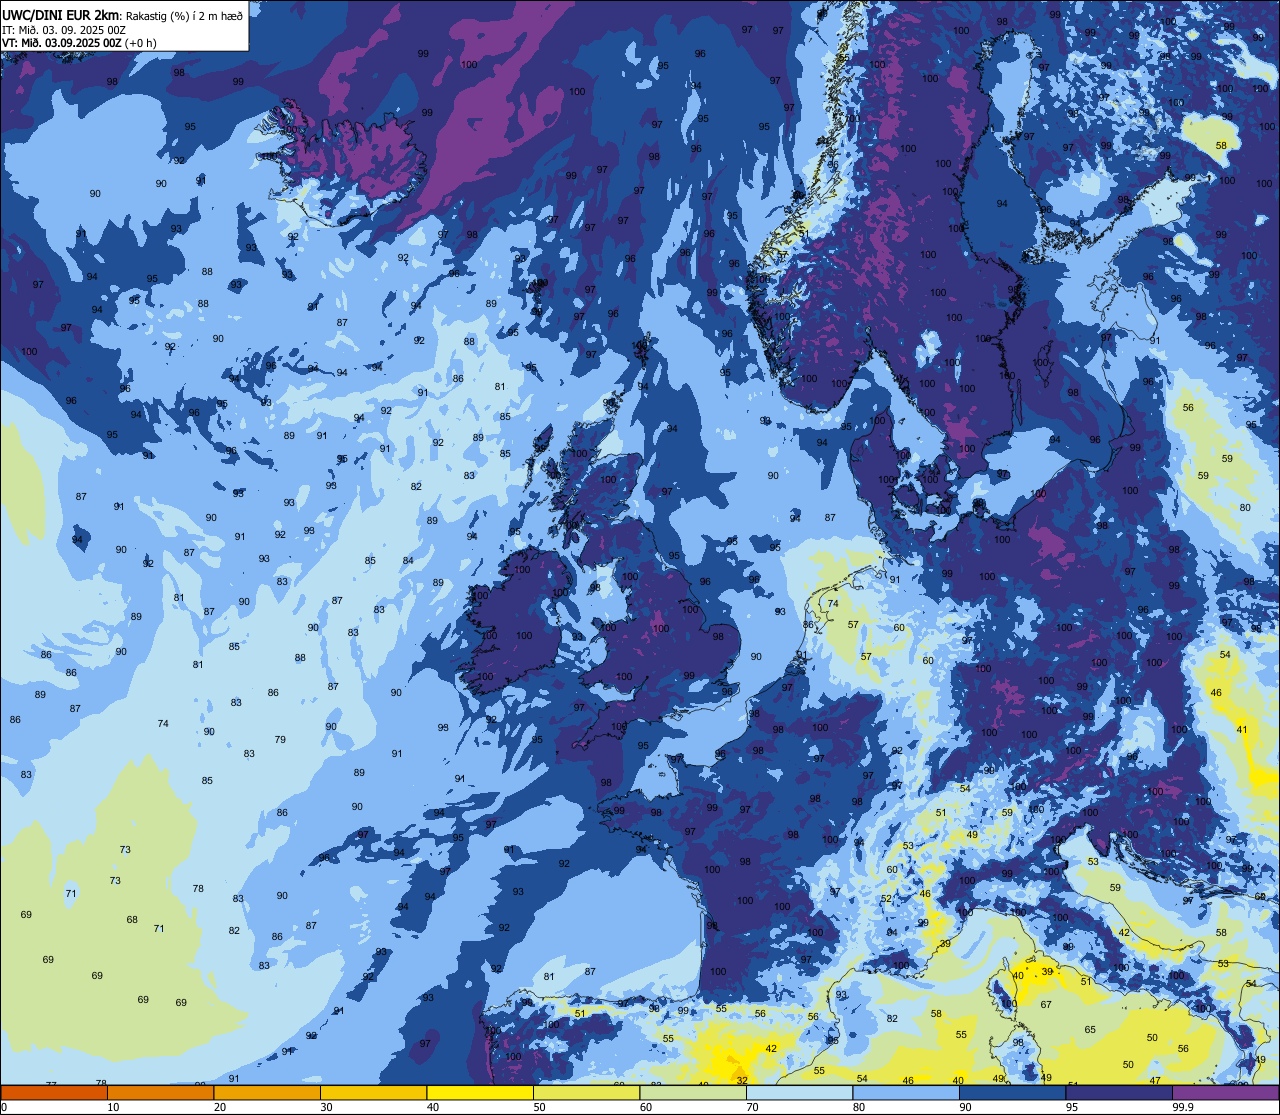1280x1115 pixels.
Task: Click the '(+0 h)' forecast offset text
Action: [141, 43]
